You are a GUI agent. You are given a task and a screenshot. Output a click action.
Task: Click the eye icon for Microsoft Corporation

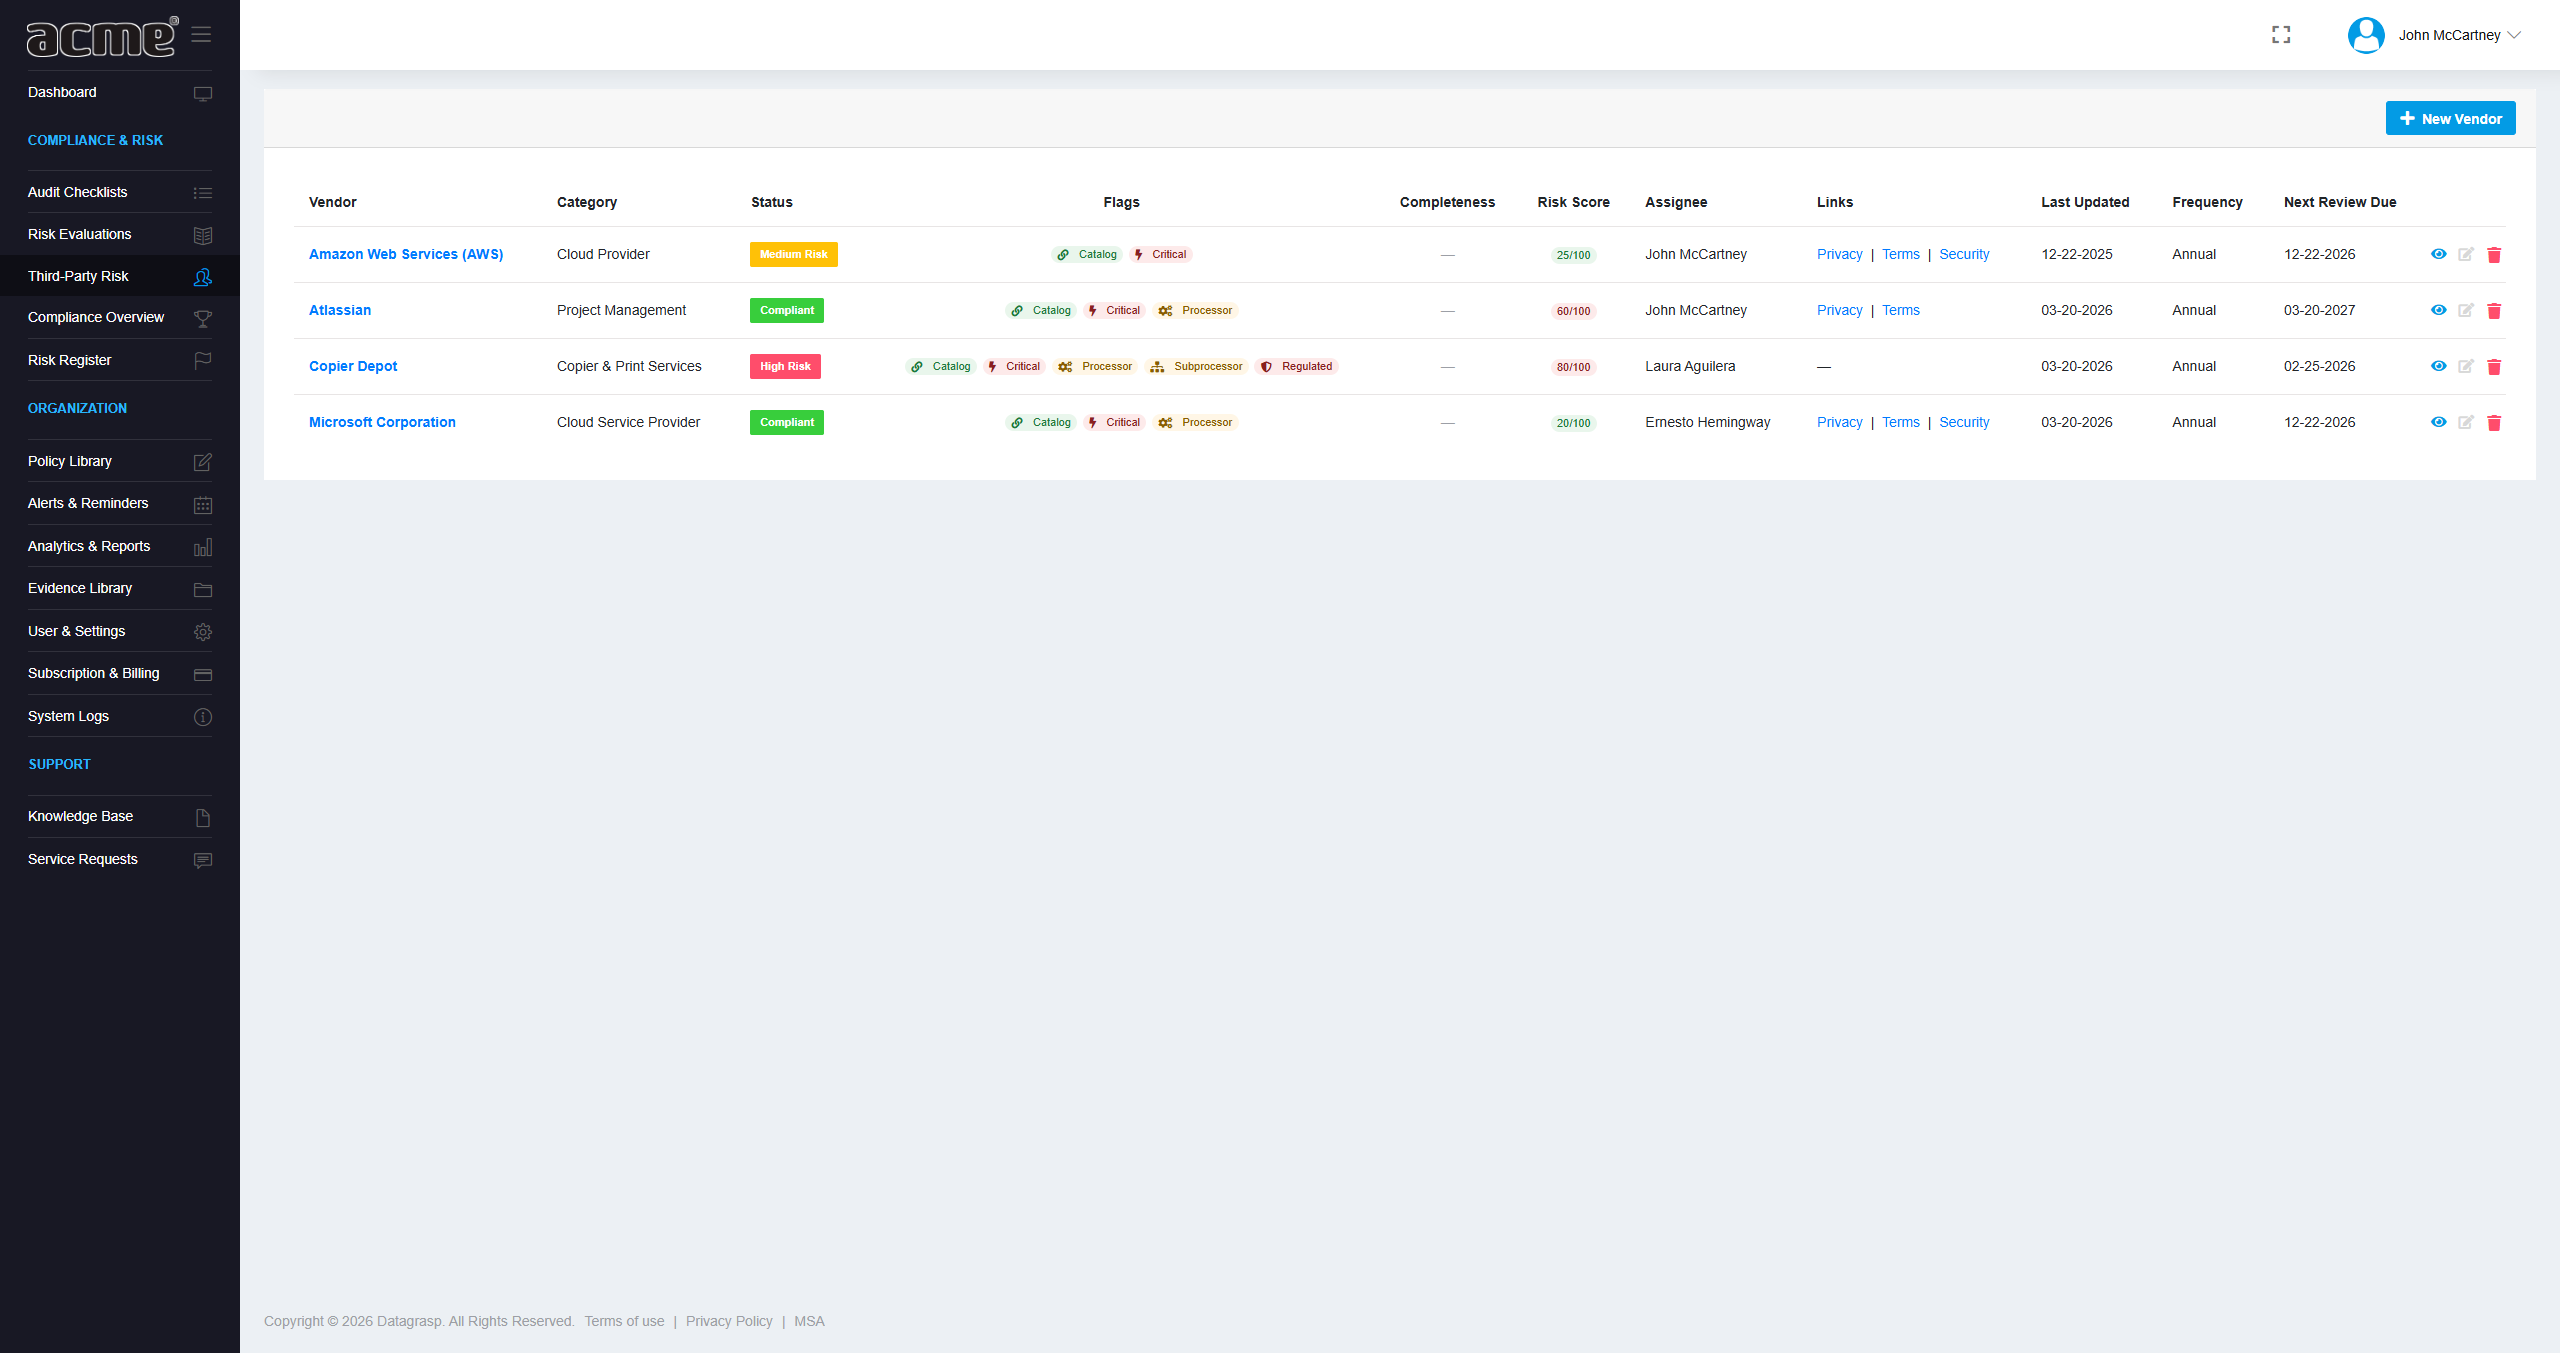[2437, 422]
